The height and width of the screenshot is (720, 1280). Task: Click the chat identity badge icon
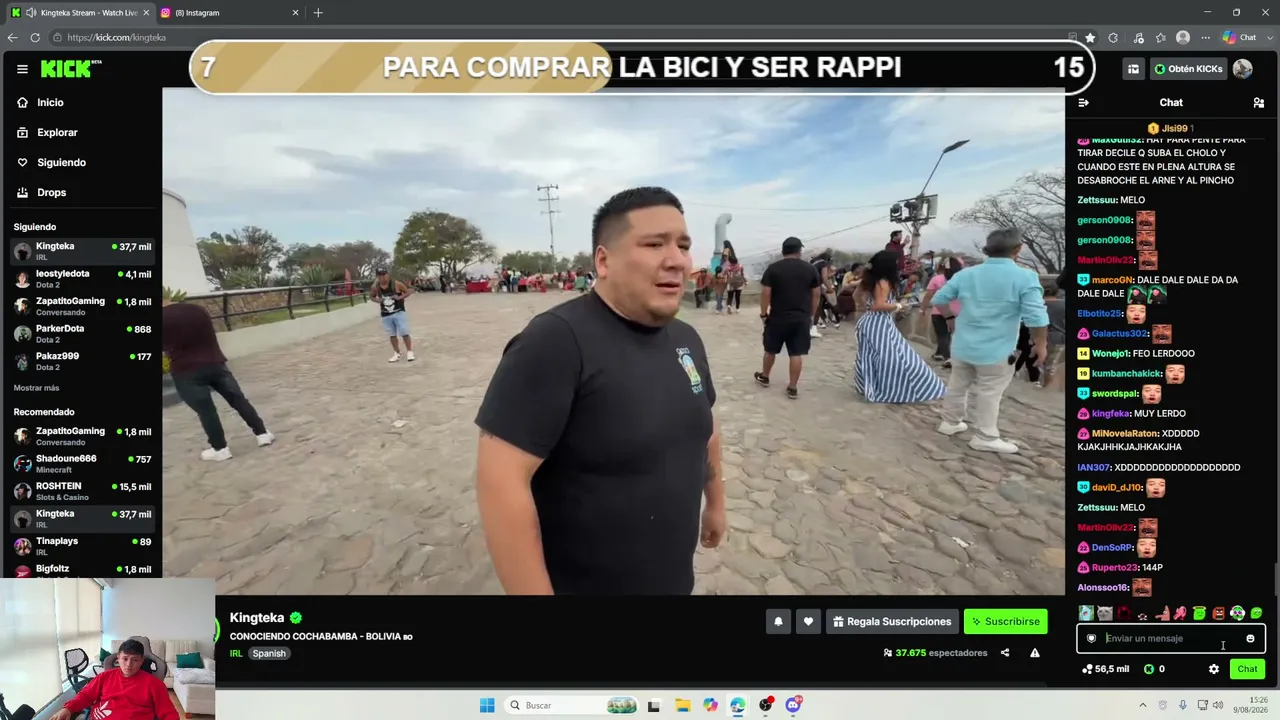1091,638
